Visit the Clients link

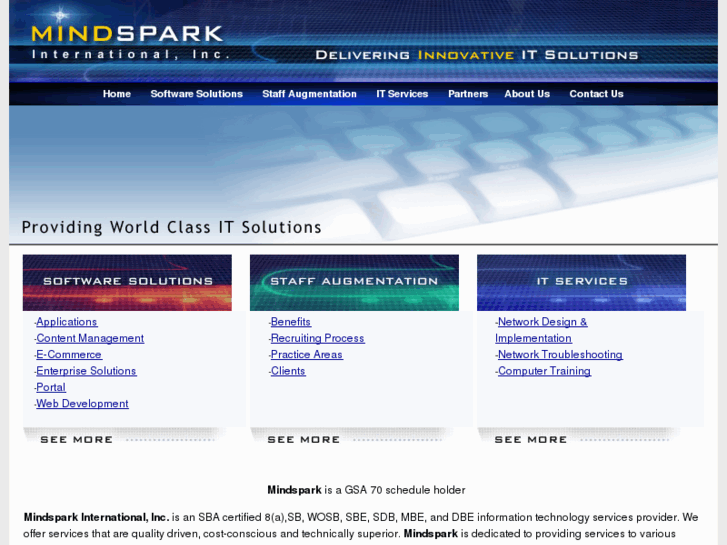coord(288,371)
